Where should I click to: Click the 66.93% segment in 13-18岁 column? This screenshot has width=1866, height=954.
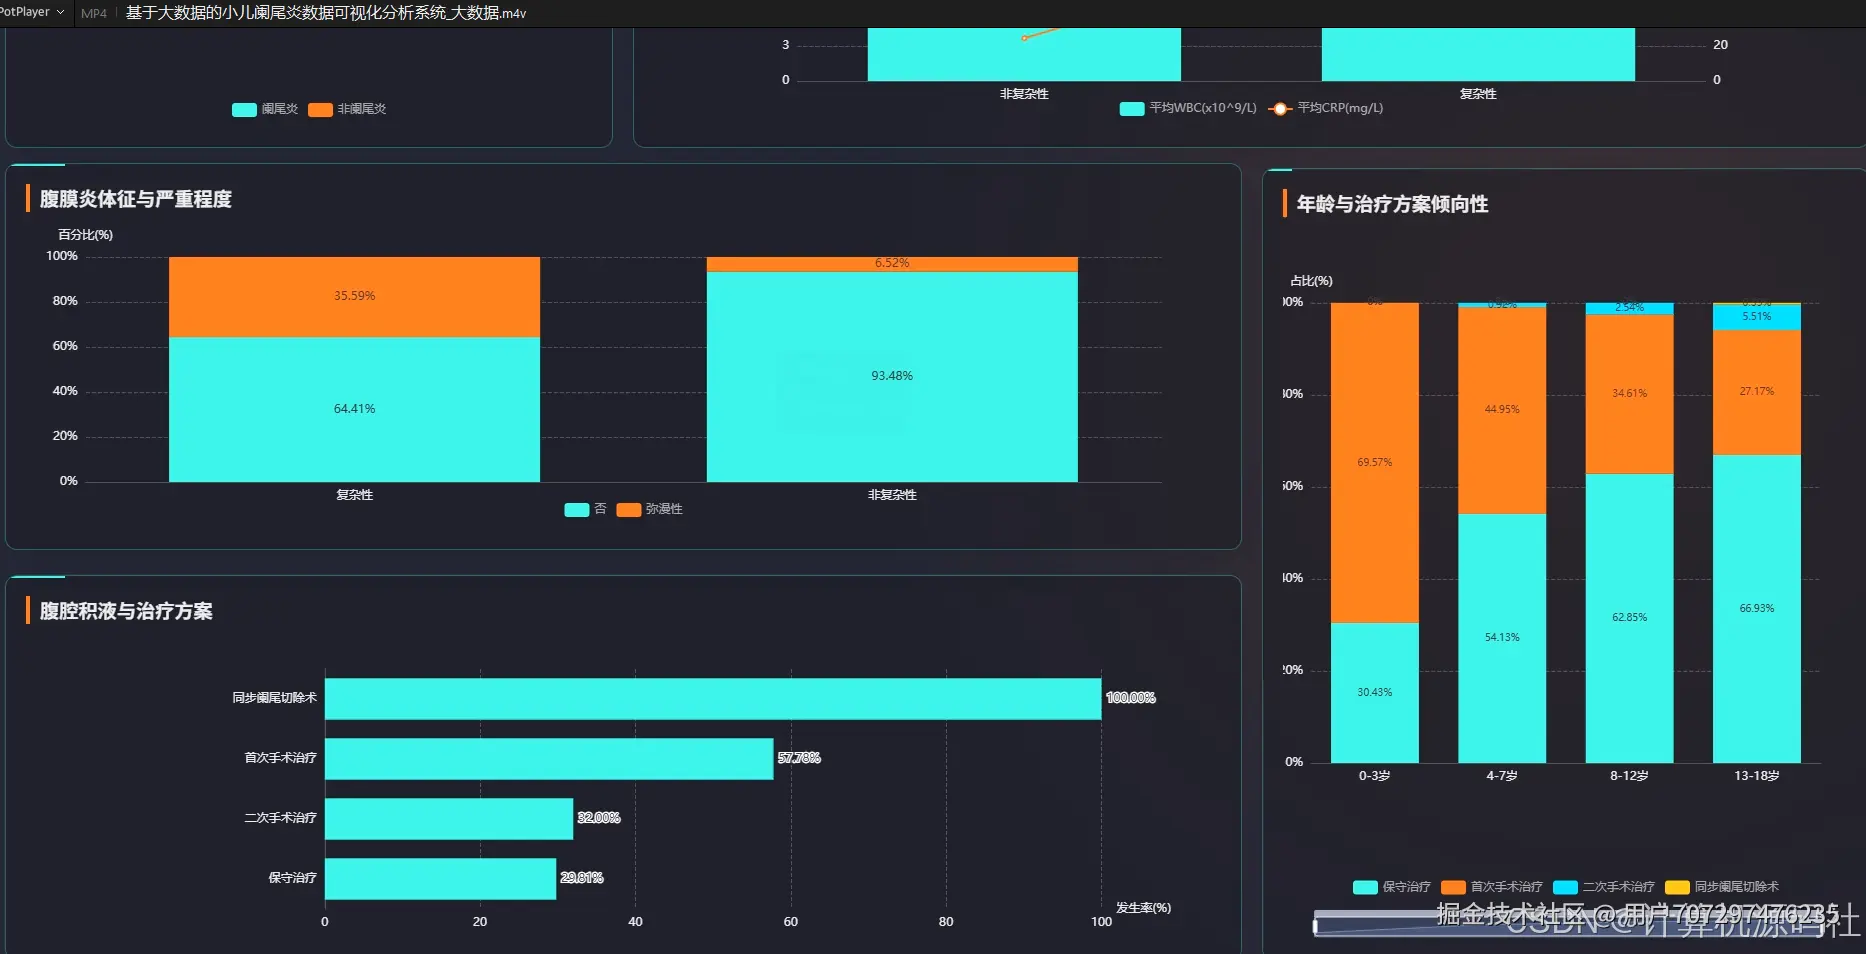1756,609
